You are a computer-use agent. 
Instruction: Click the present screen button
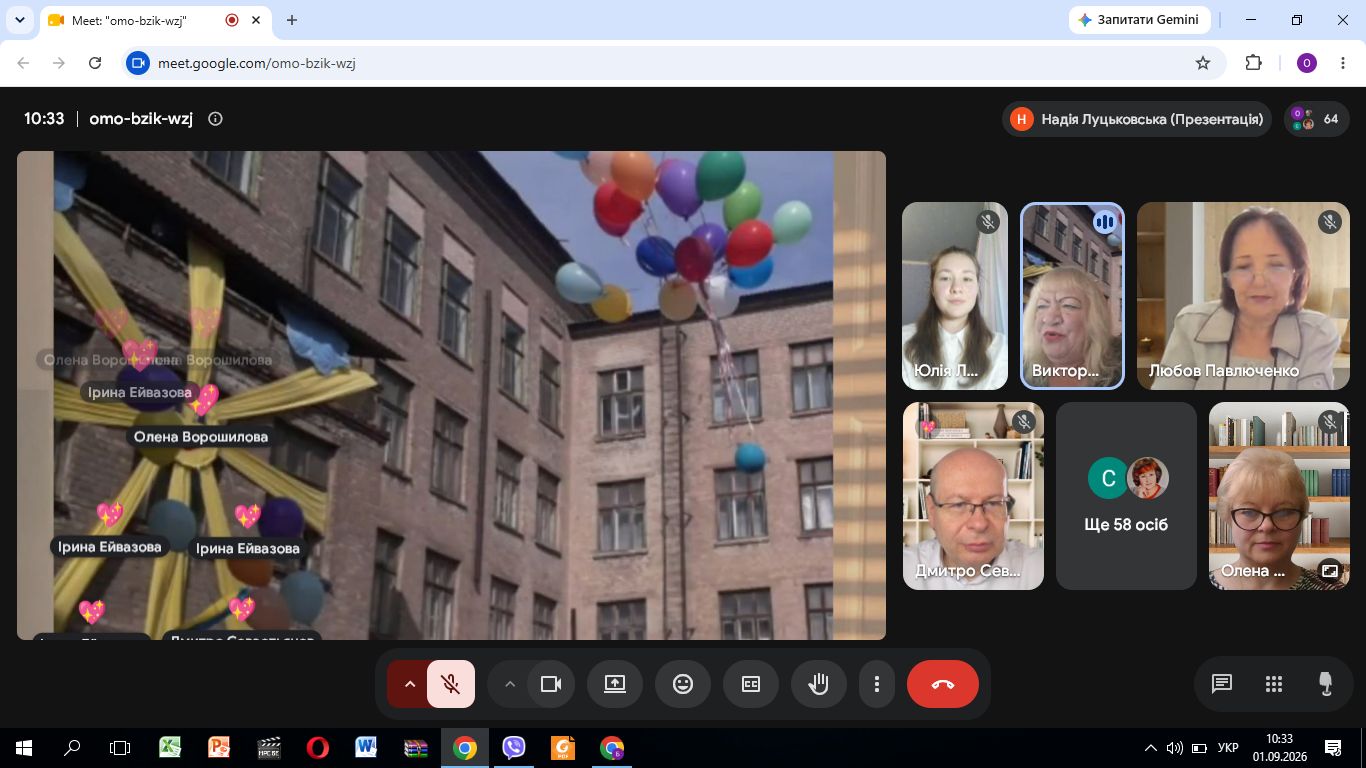tap(615, 684)
